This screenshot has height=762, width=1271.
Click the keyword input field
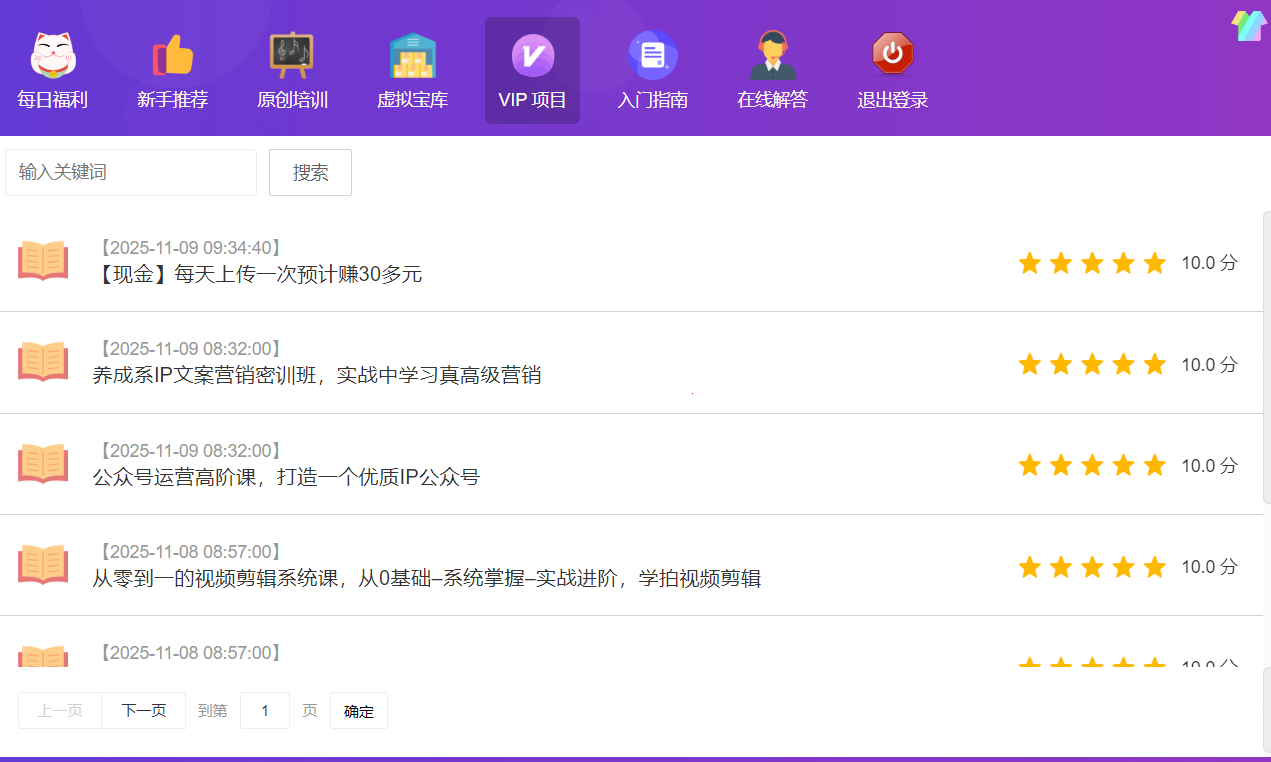click(x=130, y=172)
